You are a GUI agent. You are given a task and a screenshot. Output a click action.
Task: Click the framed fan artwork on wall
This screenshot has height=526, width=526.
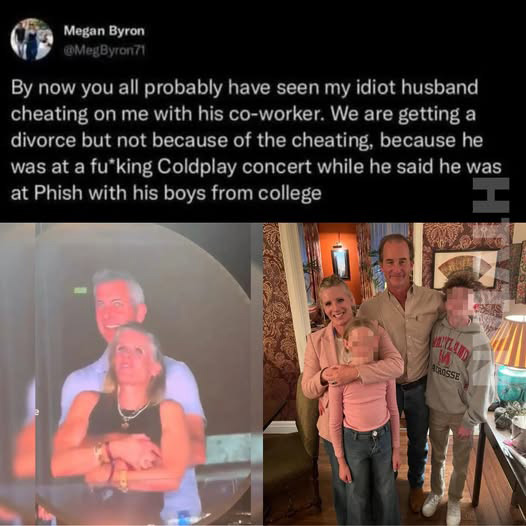tap(466, 268)
